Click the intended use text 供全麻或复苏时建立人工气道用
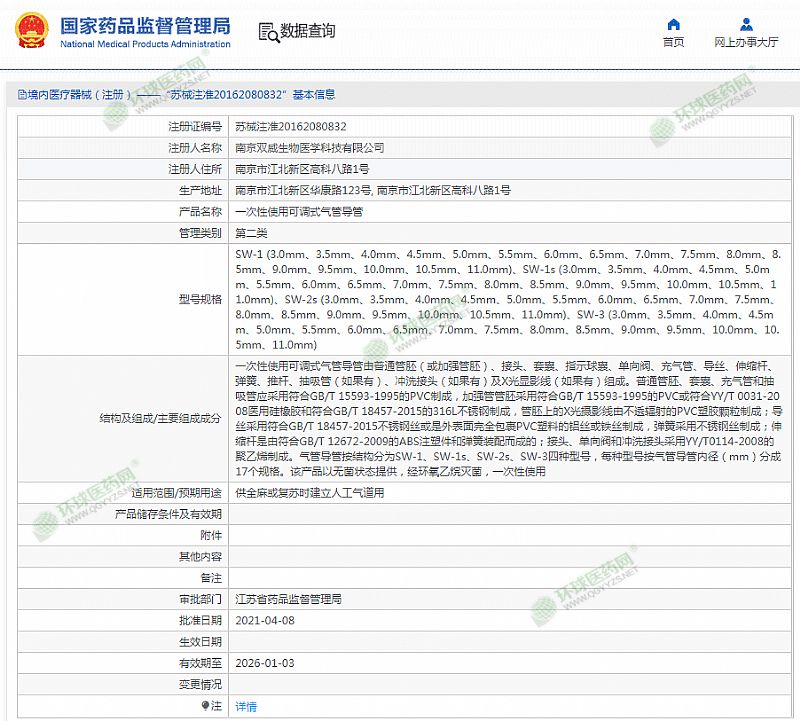The width and height of the screenshot is (800, 721). coord(308,493)
